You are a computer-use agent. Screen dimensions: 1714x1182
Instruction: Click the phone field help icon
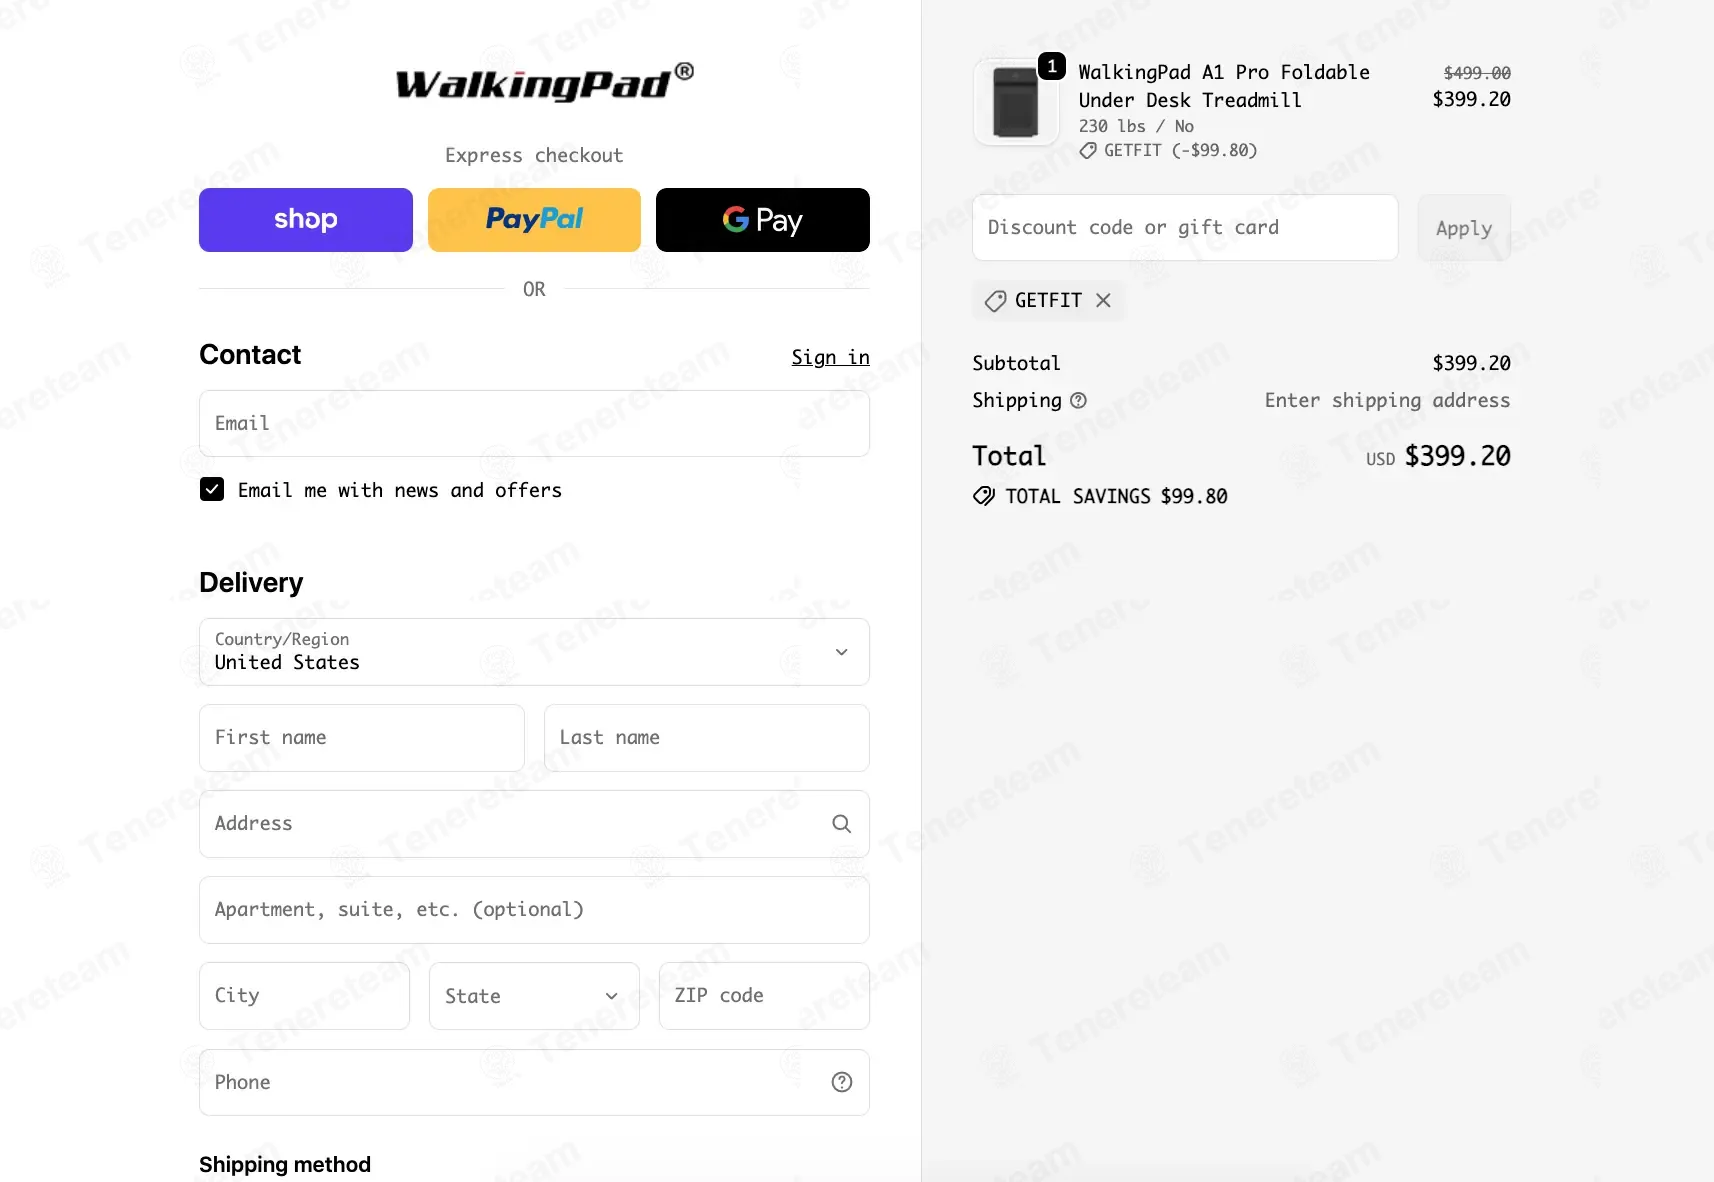tap(841, 1082)
